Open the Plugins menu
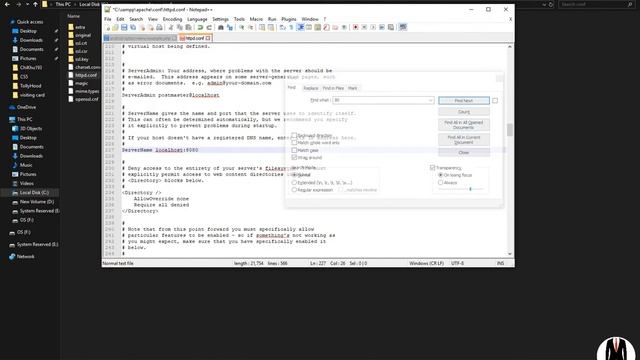 [x=289, y=19]
